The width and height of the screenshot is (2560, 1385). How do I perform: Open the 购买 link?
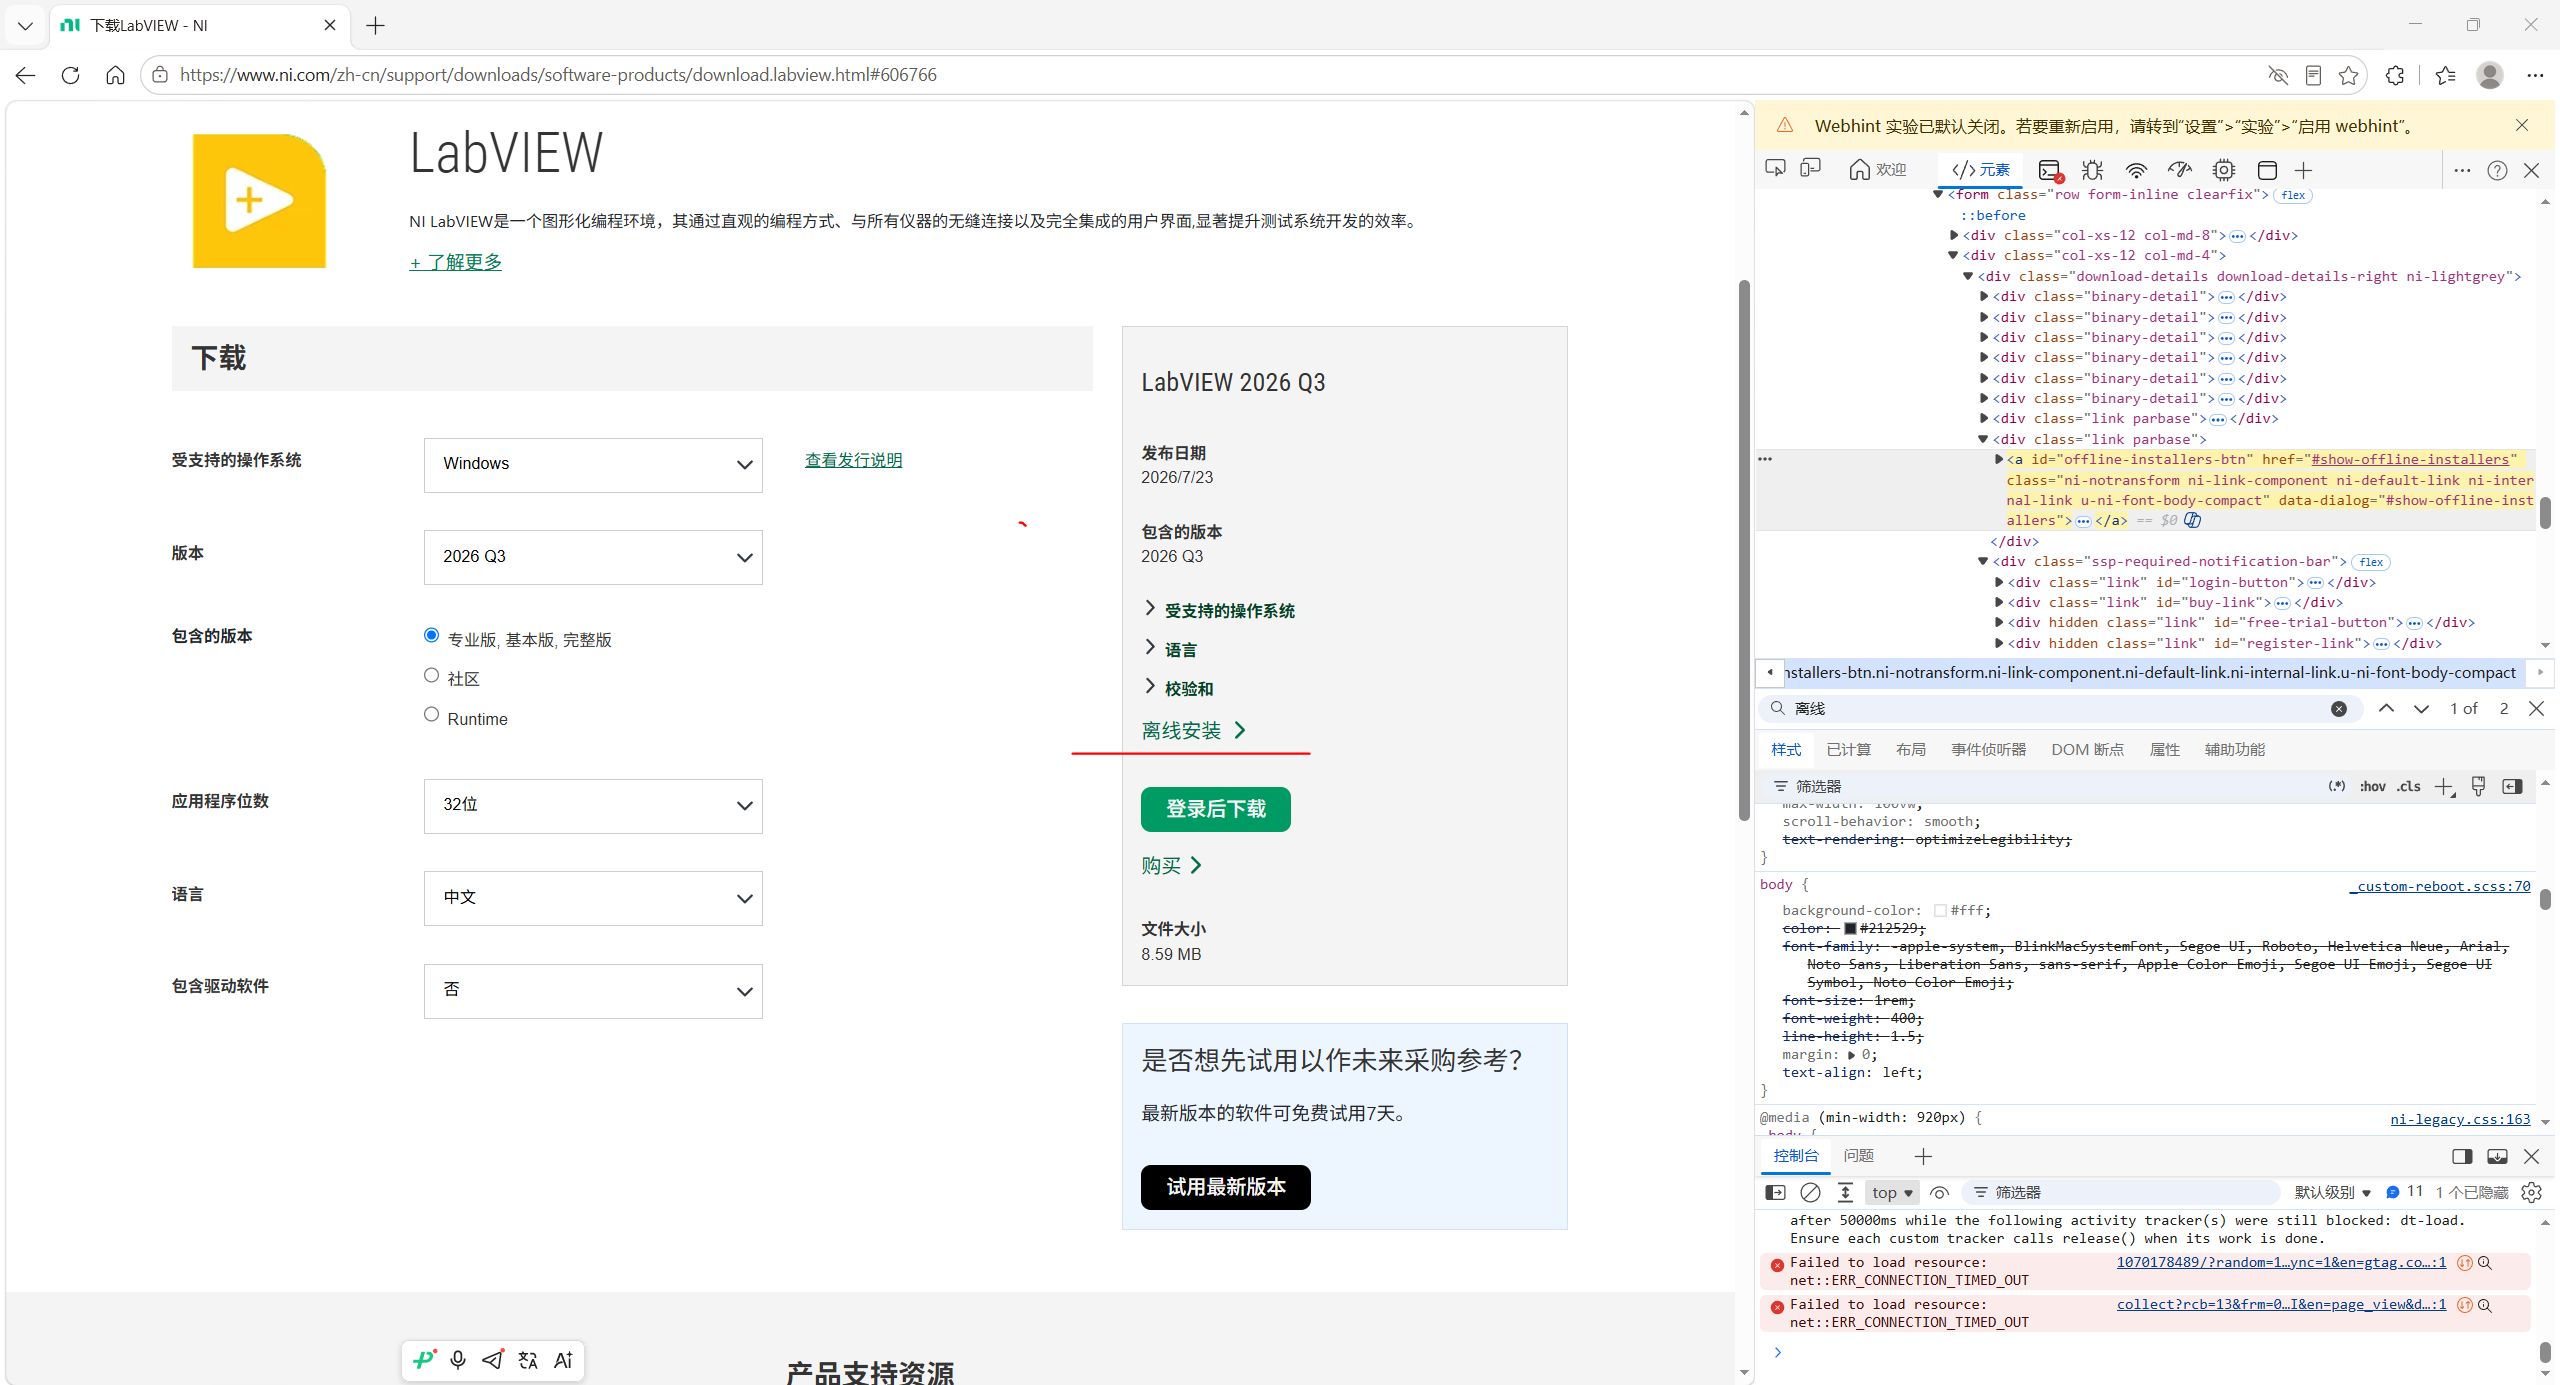[x=1171, y=866]
